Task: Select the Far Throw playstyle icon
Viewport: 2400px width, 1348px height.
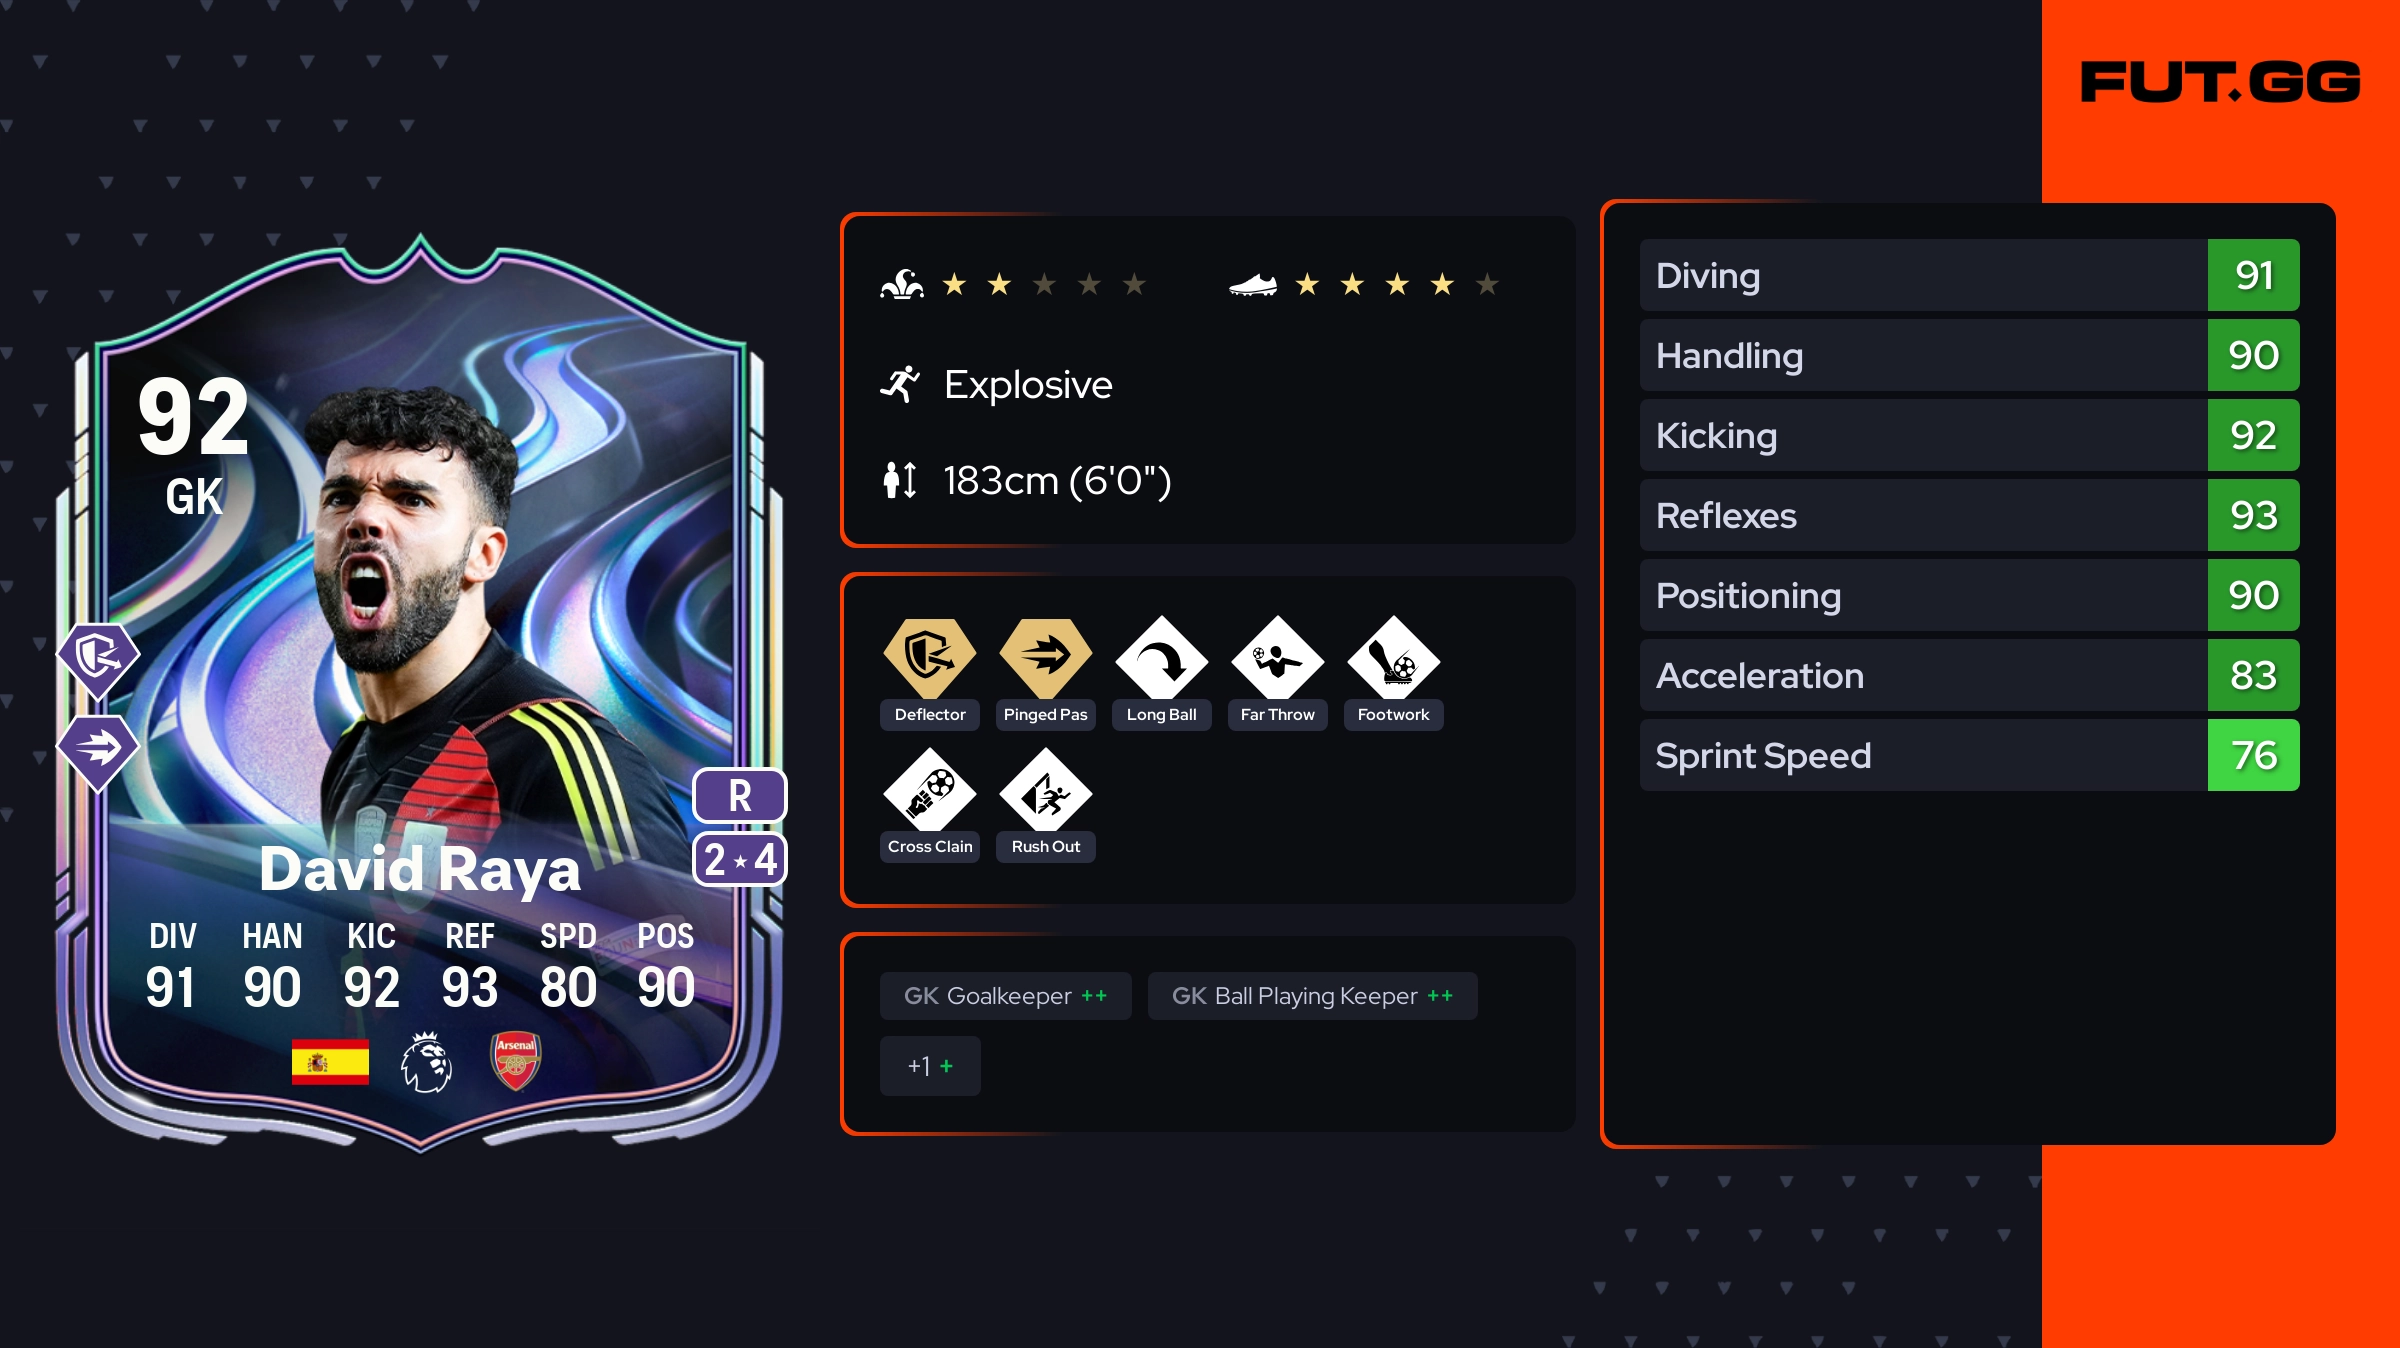Action: [1278, 658]
